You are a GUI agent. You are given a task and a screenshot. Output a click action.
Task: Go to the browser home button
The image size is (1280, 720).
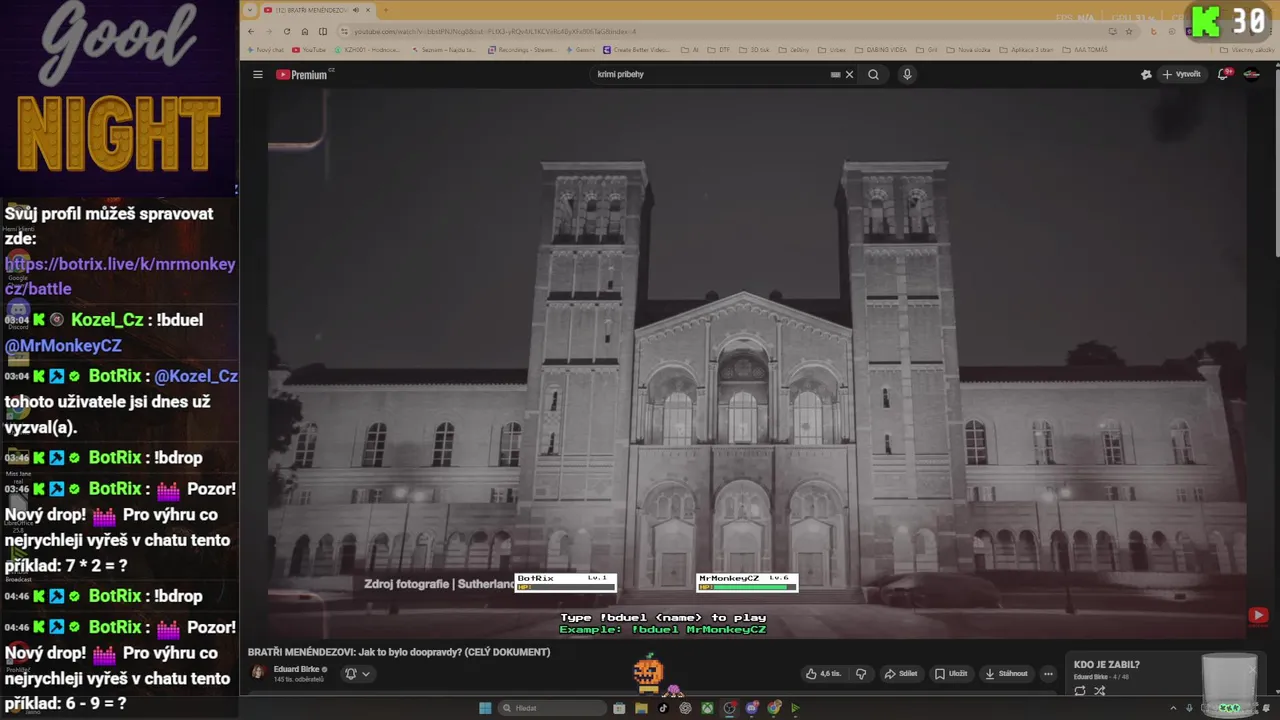(x=305, y=31)
